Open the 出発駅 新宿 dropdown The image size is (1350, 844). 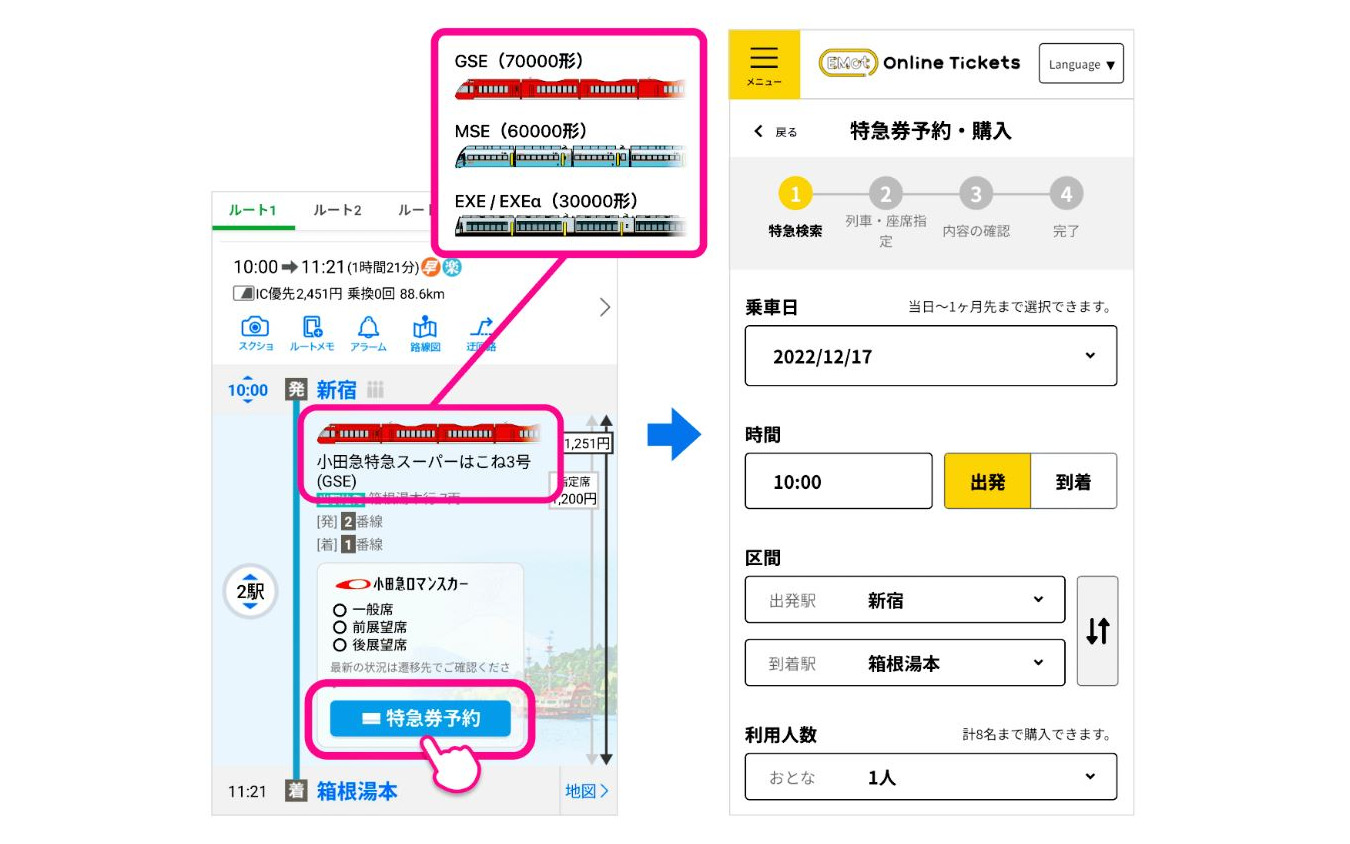(905, 600)
